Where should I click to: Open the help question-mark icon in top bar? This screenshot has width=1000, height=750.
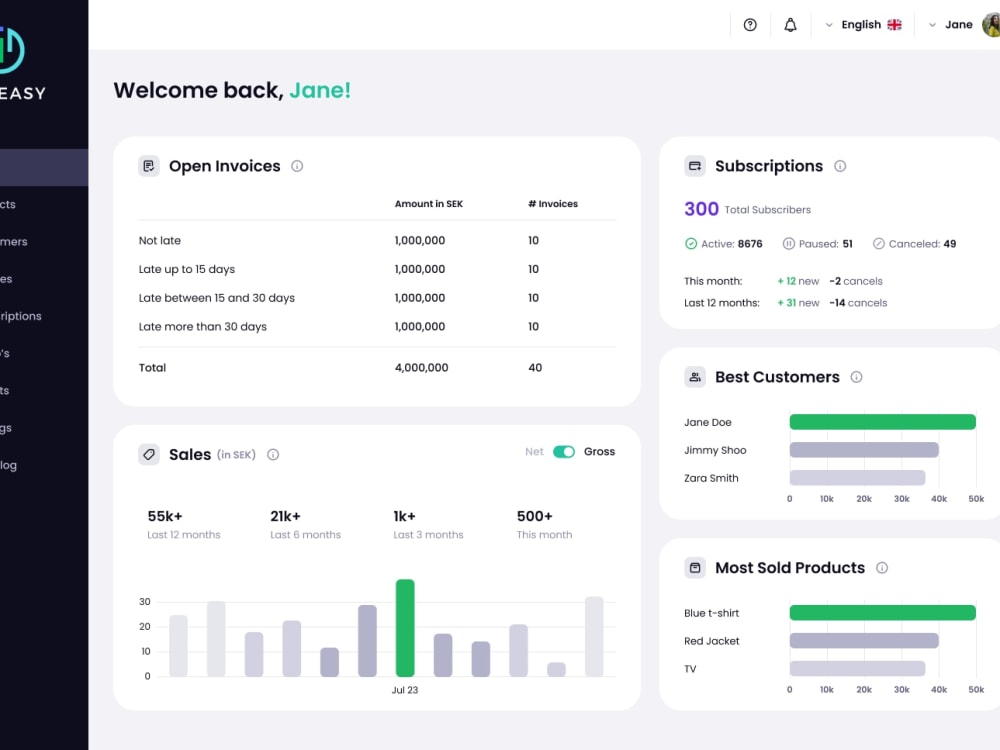tap(750, 24)
